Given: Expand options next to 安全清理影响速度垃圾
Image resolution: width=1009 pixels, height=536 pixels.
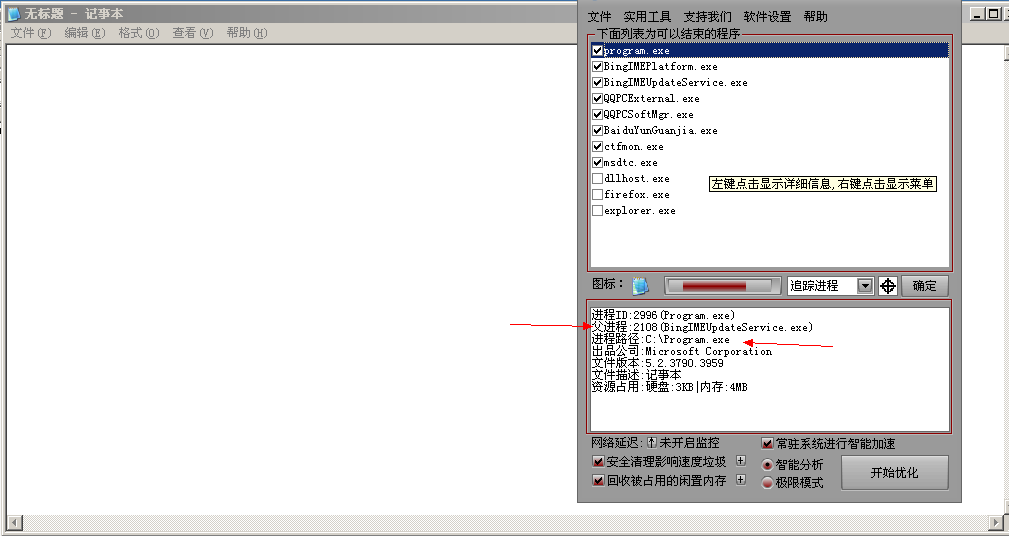Looking at the screenshot, I should coord(741,461).
